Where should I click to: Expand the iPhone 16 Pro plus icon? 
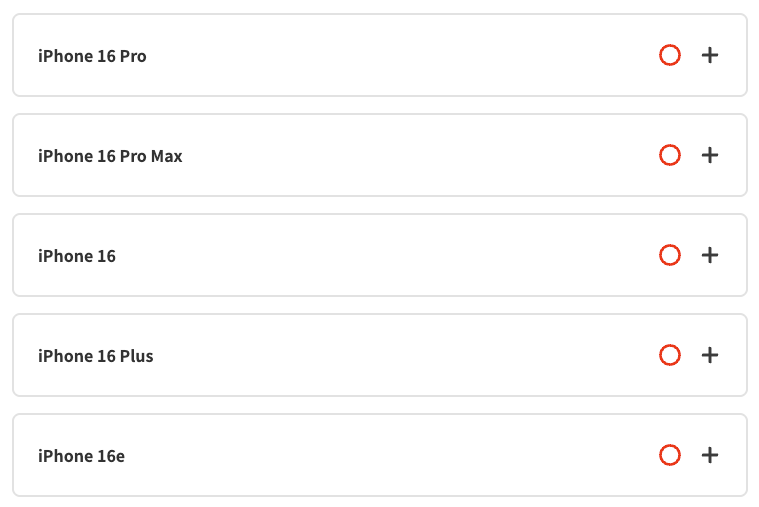coord(710,56)
